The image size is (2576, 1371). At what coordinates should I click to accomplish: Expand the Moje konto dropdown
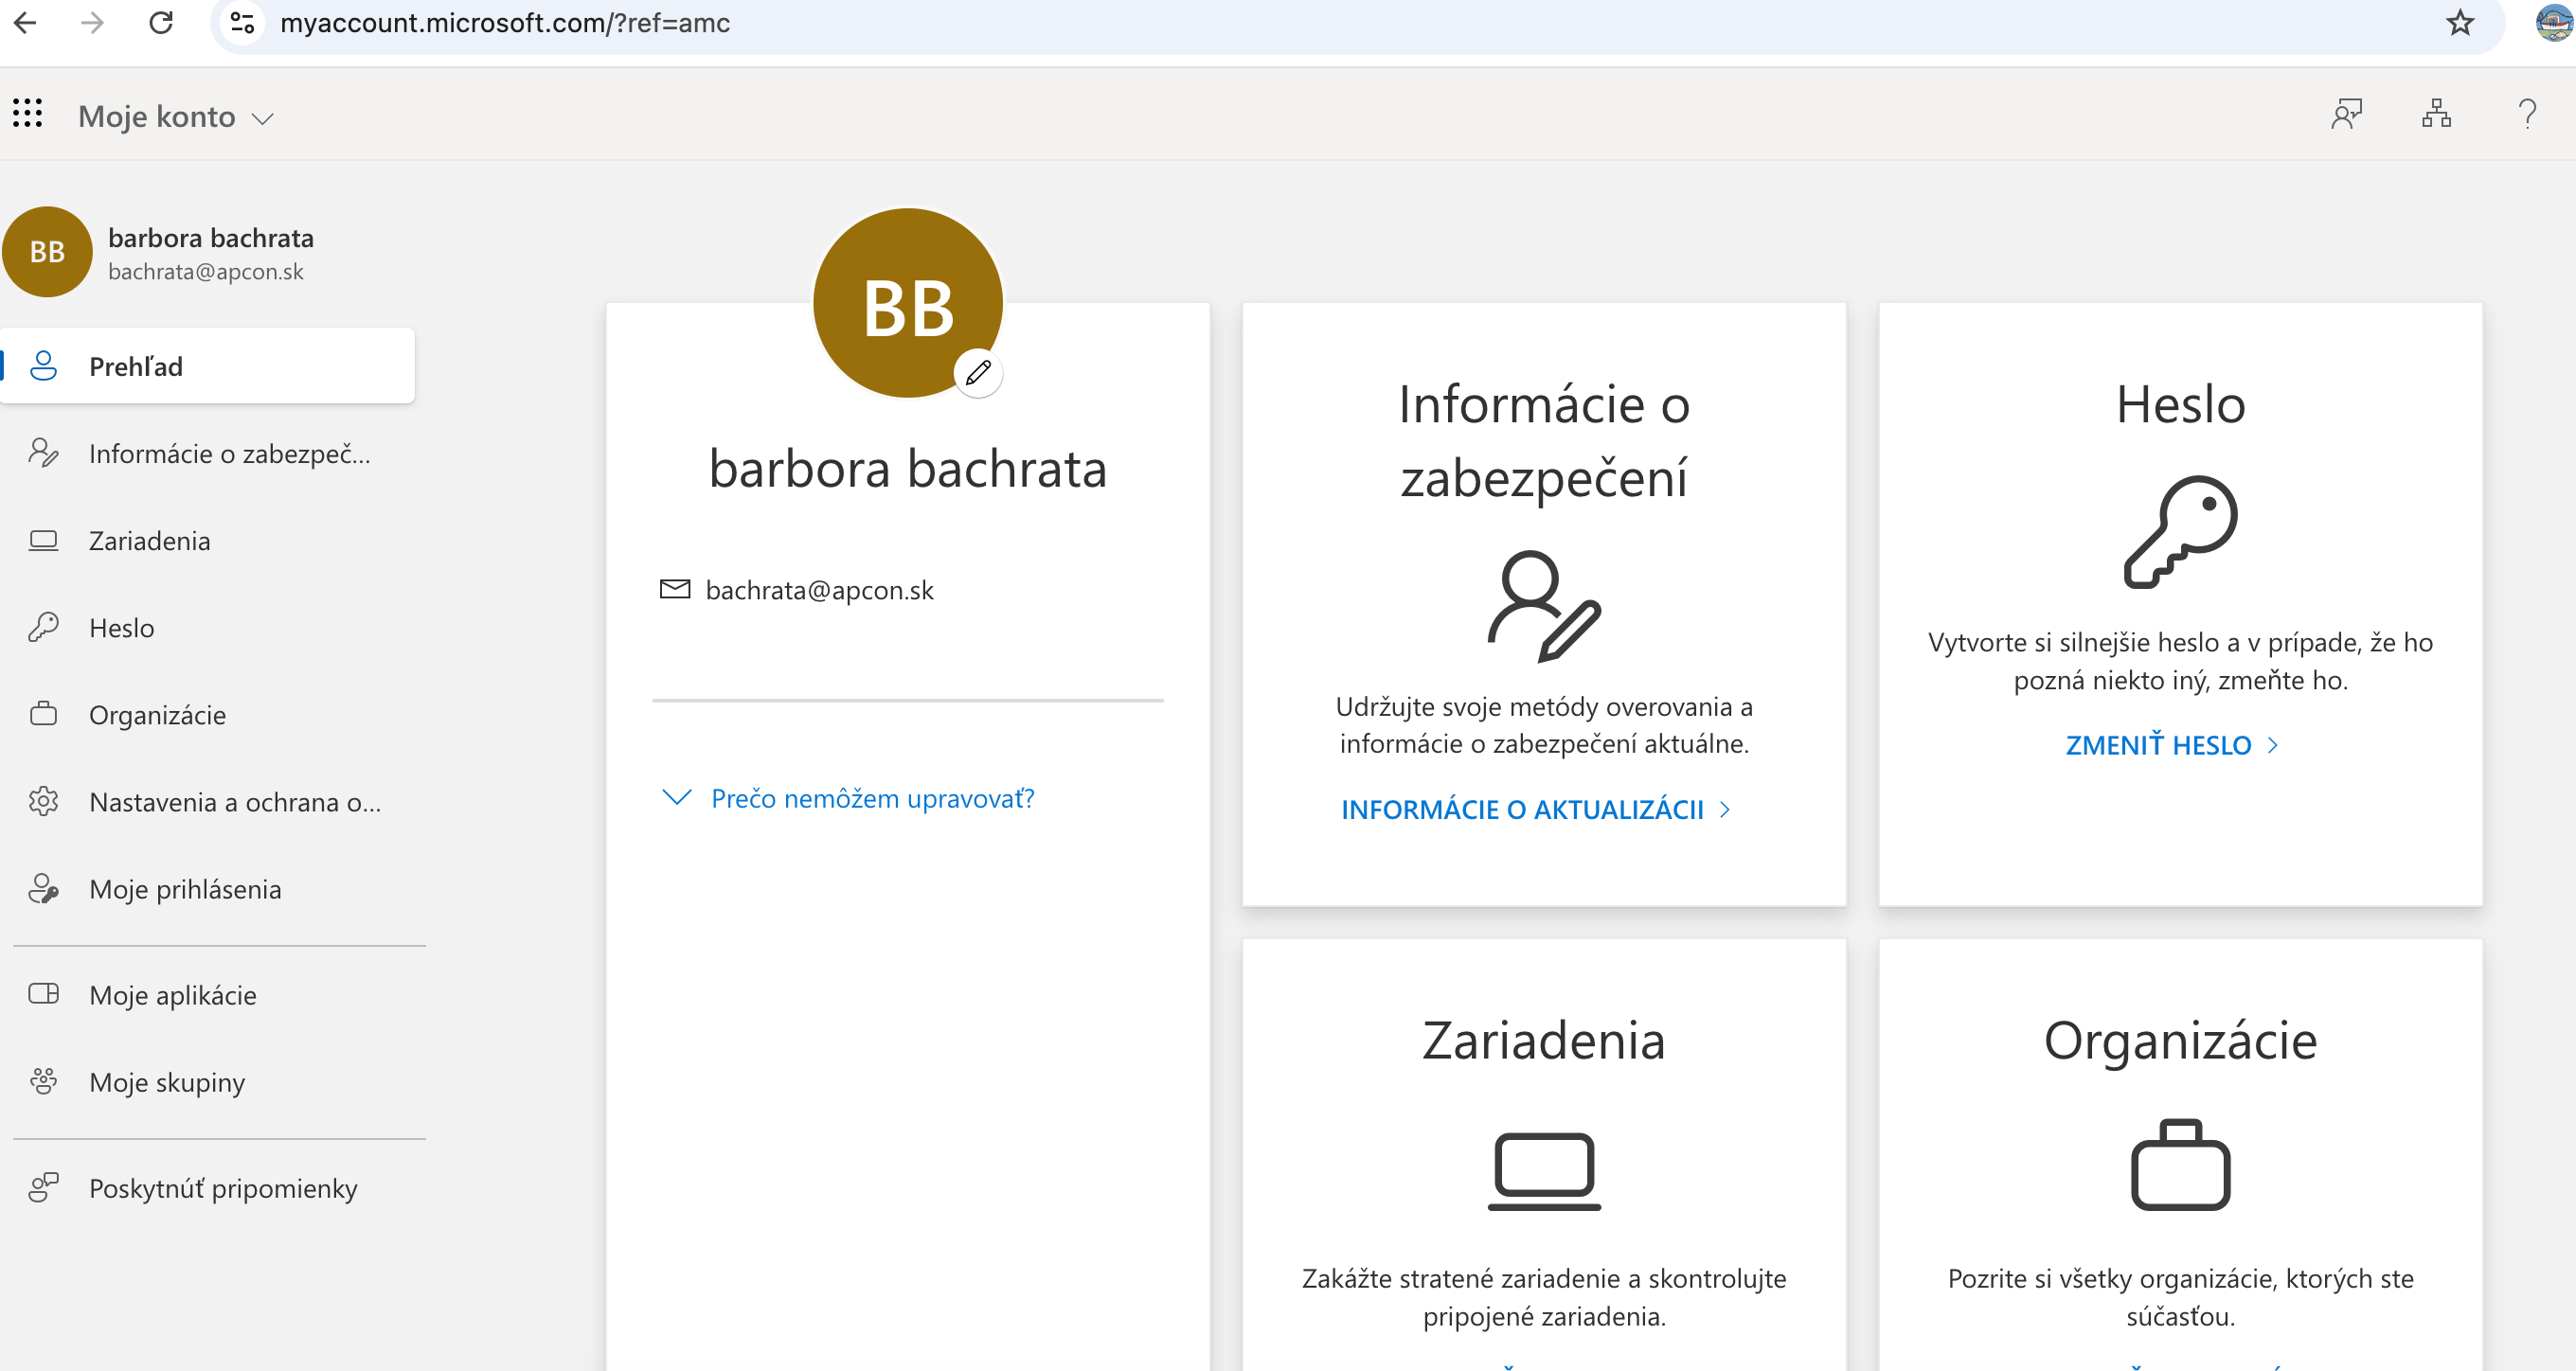176,117
